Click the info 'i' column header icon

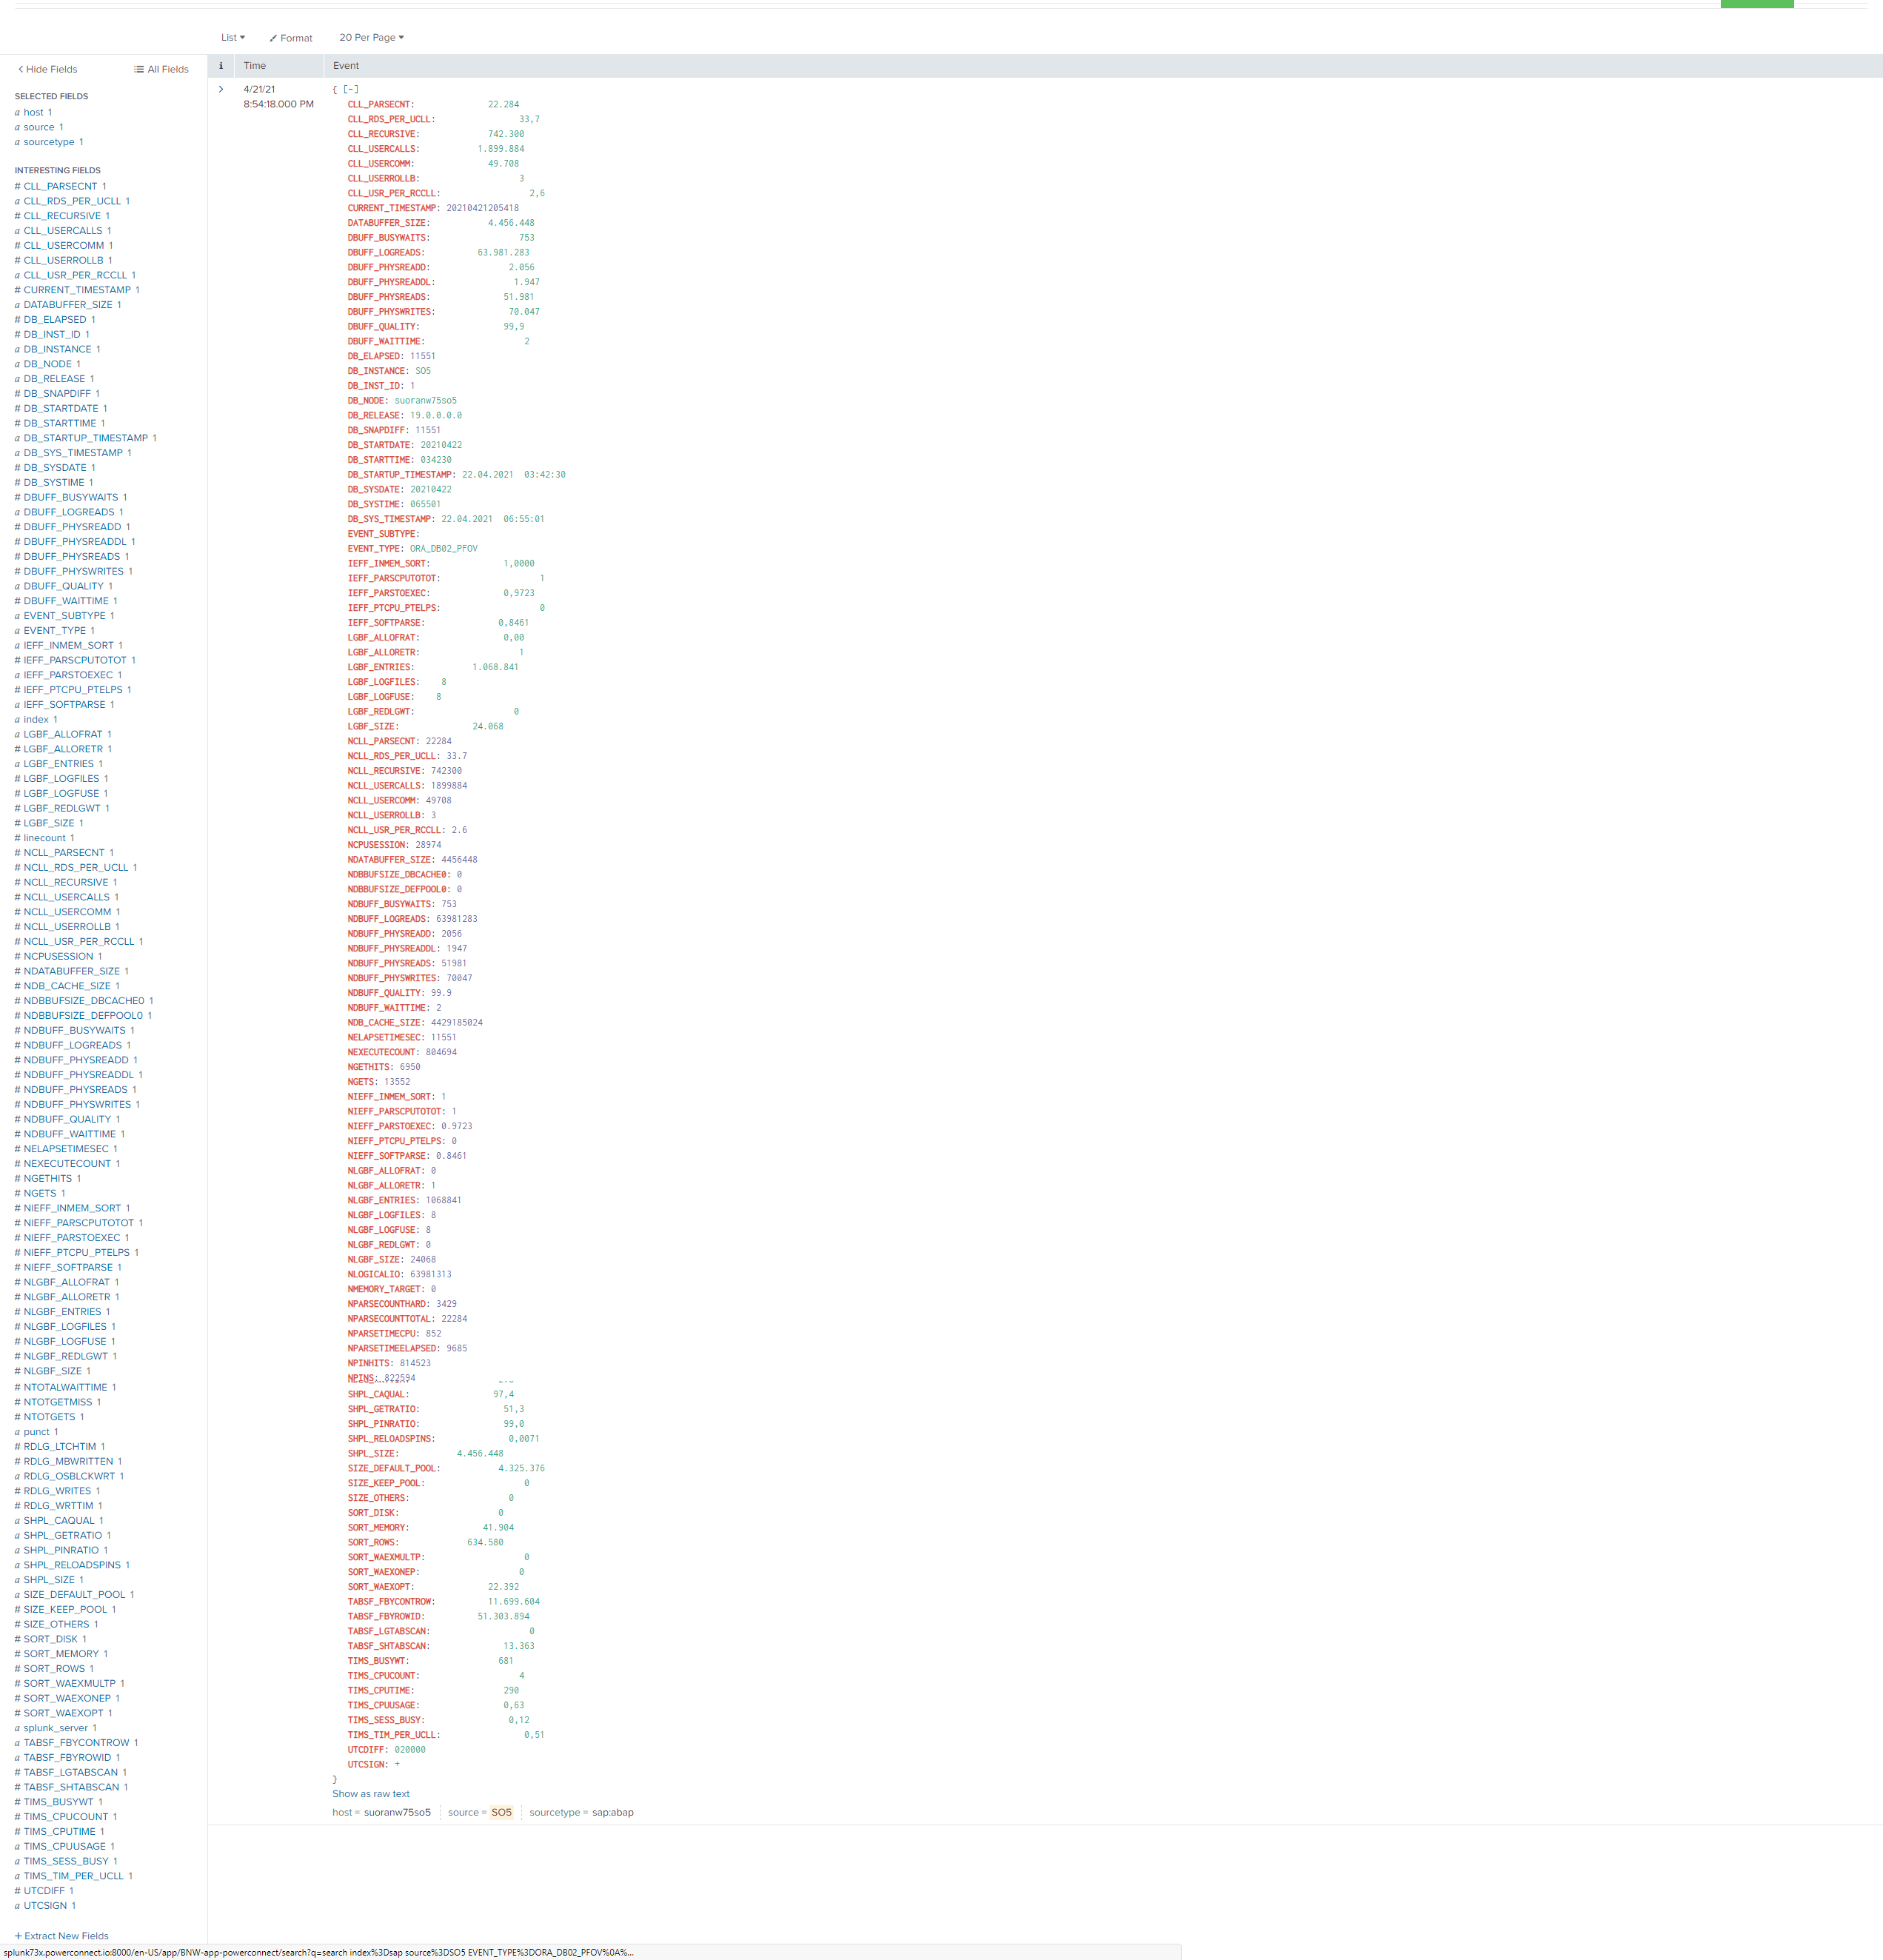221,66
